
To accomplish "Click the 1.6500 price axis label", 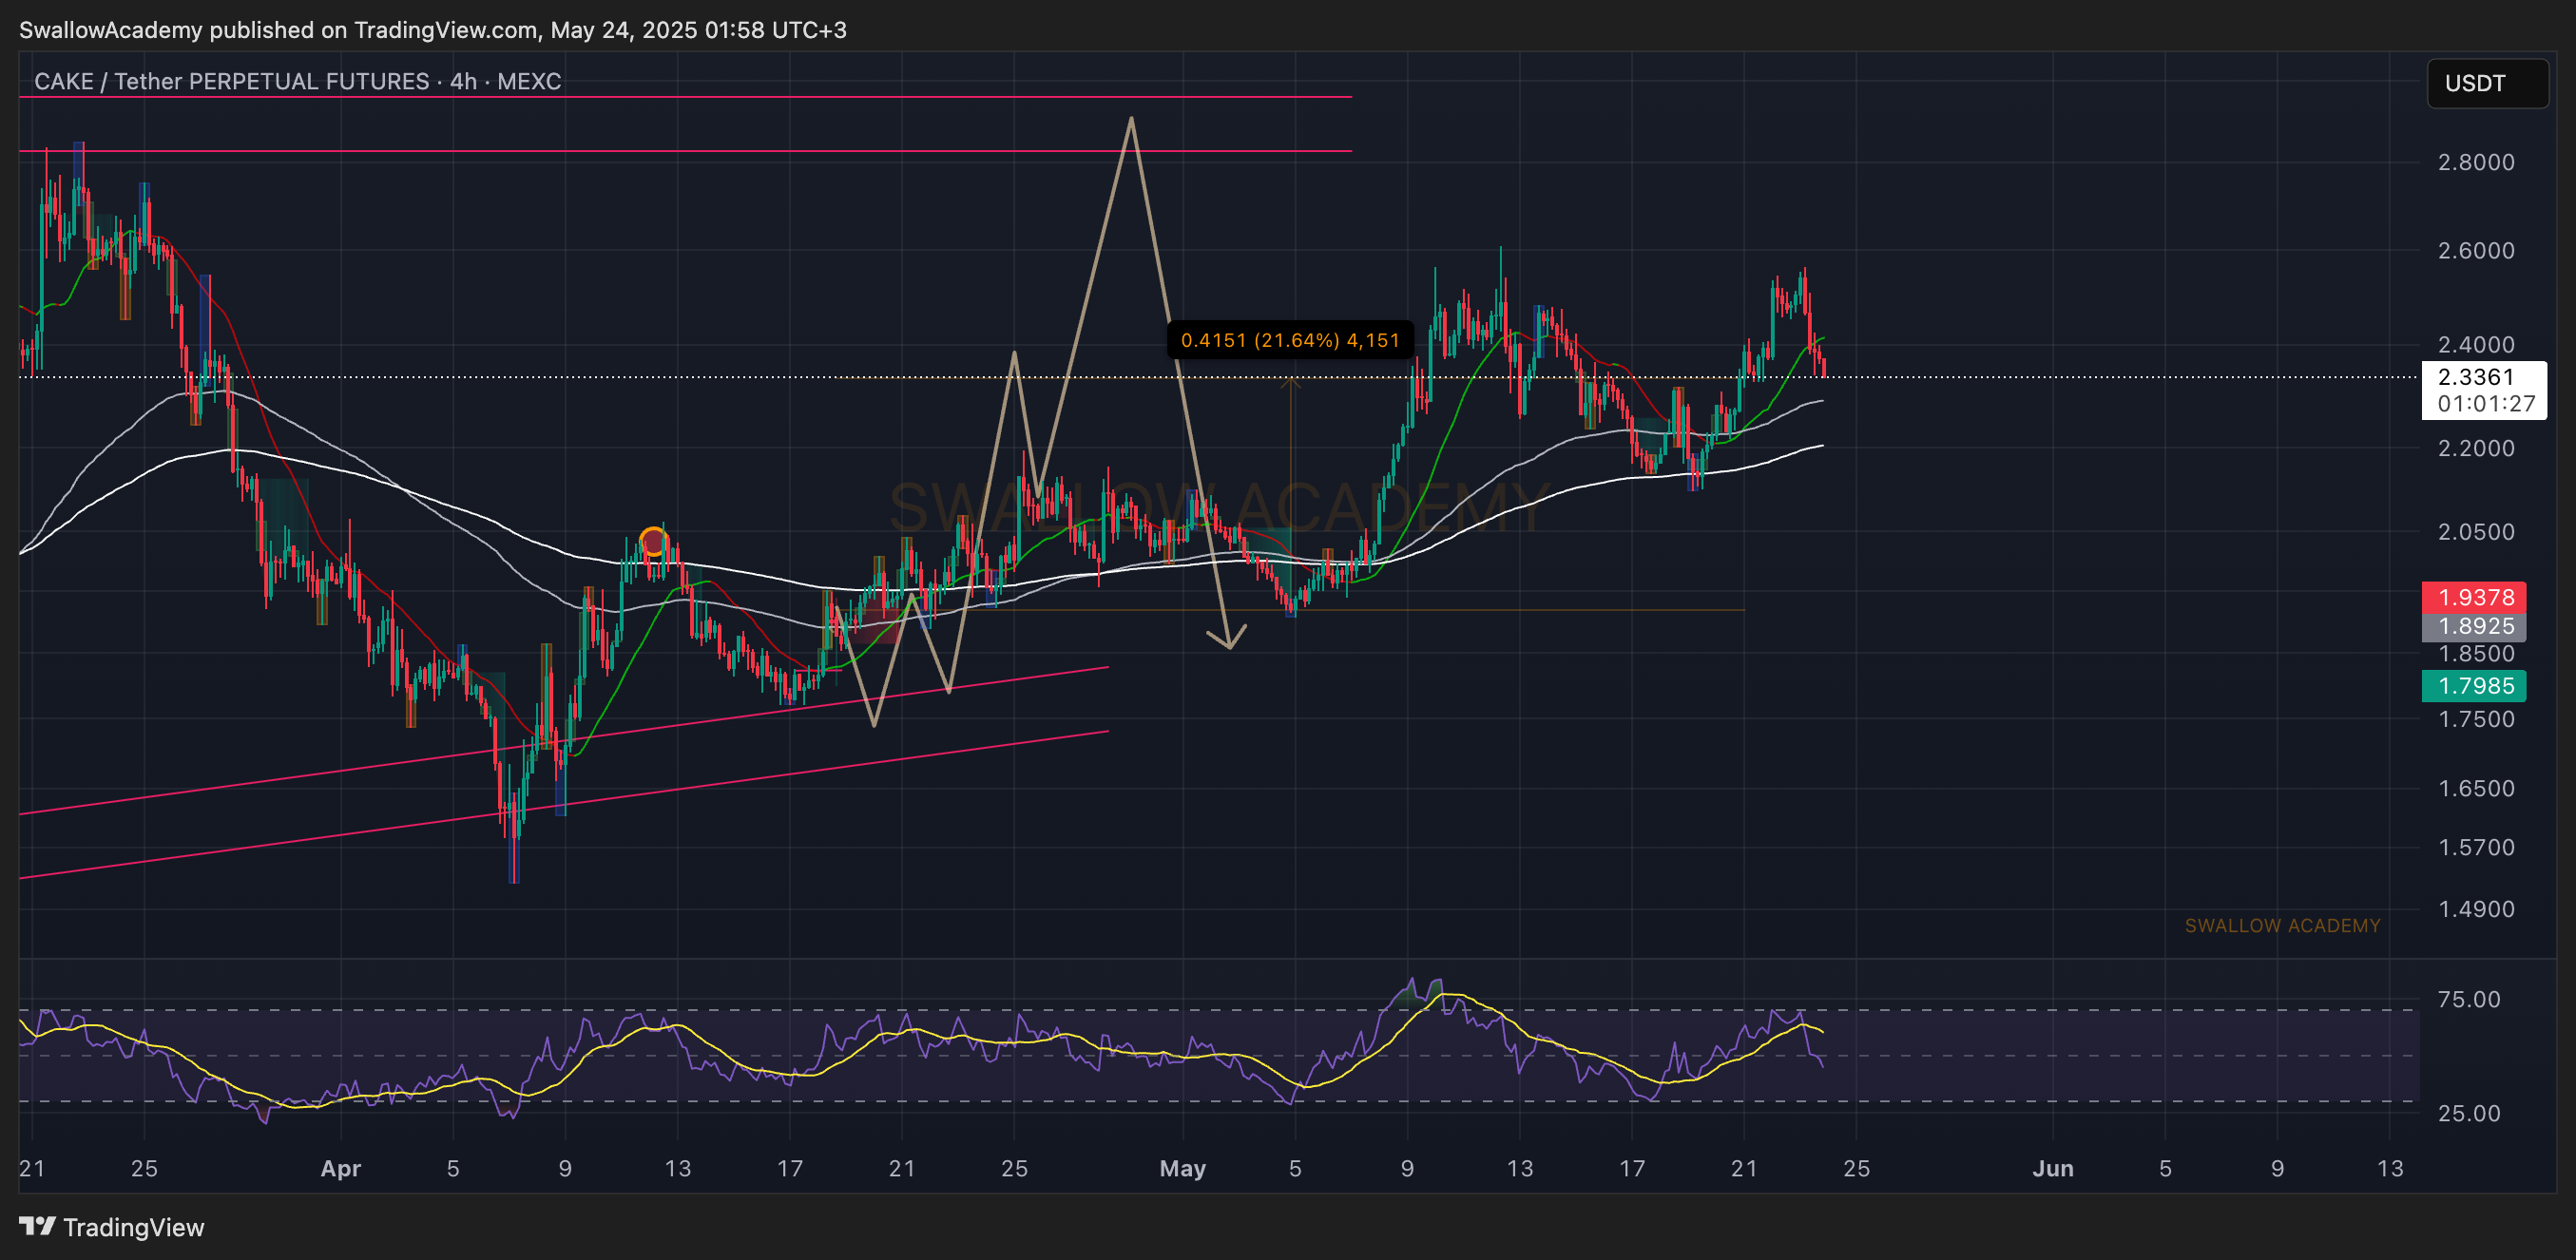I will (2475, 788).
